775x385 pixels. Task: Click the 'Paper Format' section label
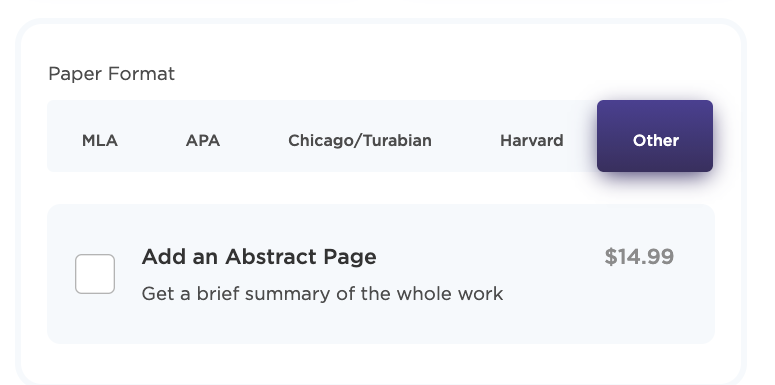[112, 74]
